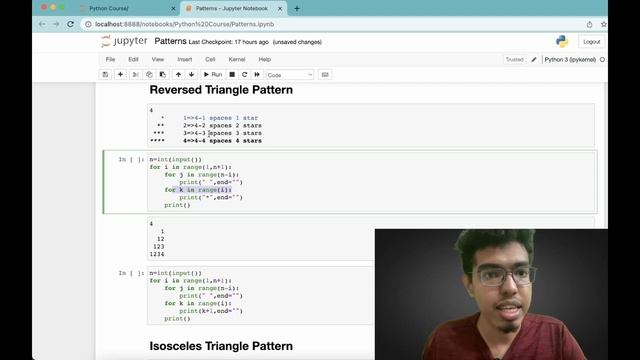The image size is (640, 360).
Task: Rename the Patterns notebook title
Action: tap(170, 41)
